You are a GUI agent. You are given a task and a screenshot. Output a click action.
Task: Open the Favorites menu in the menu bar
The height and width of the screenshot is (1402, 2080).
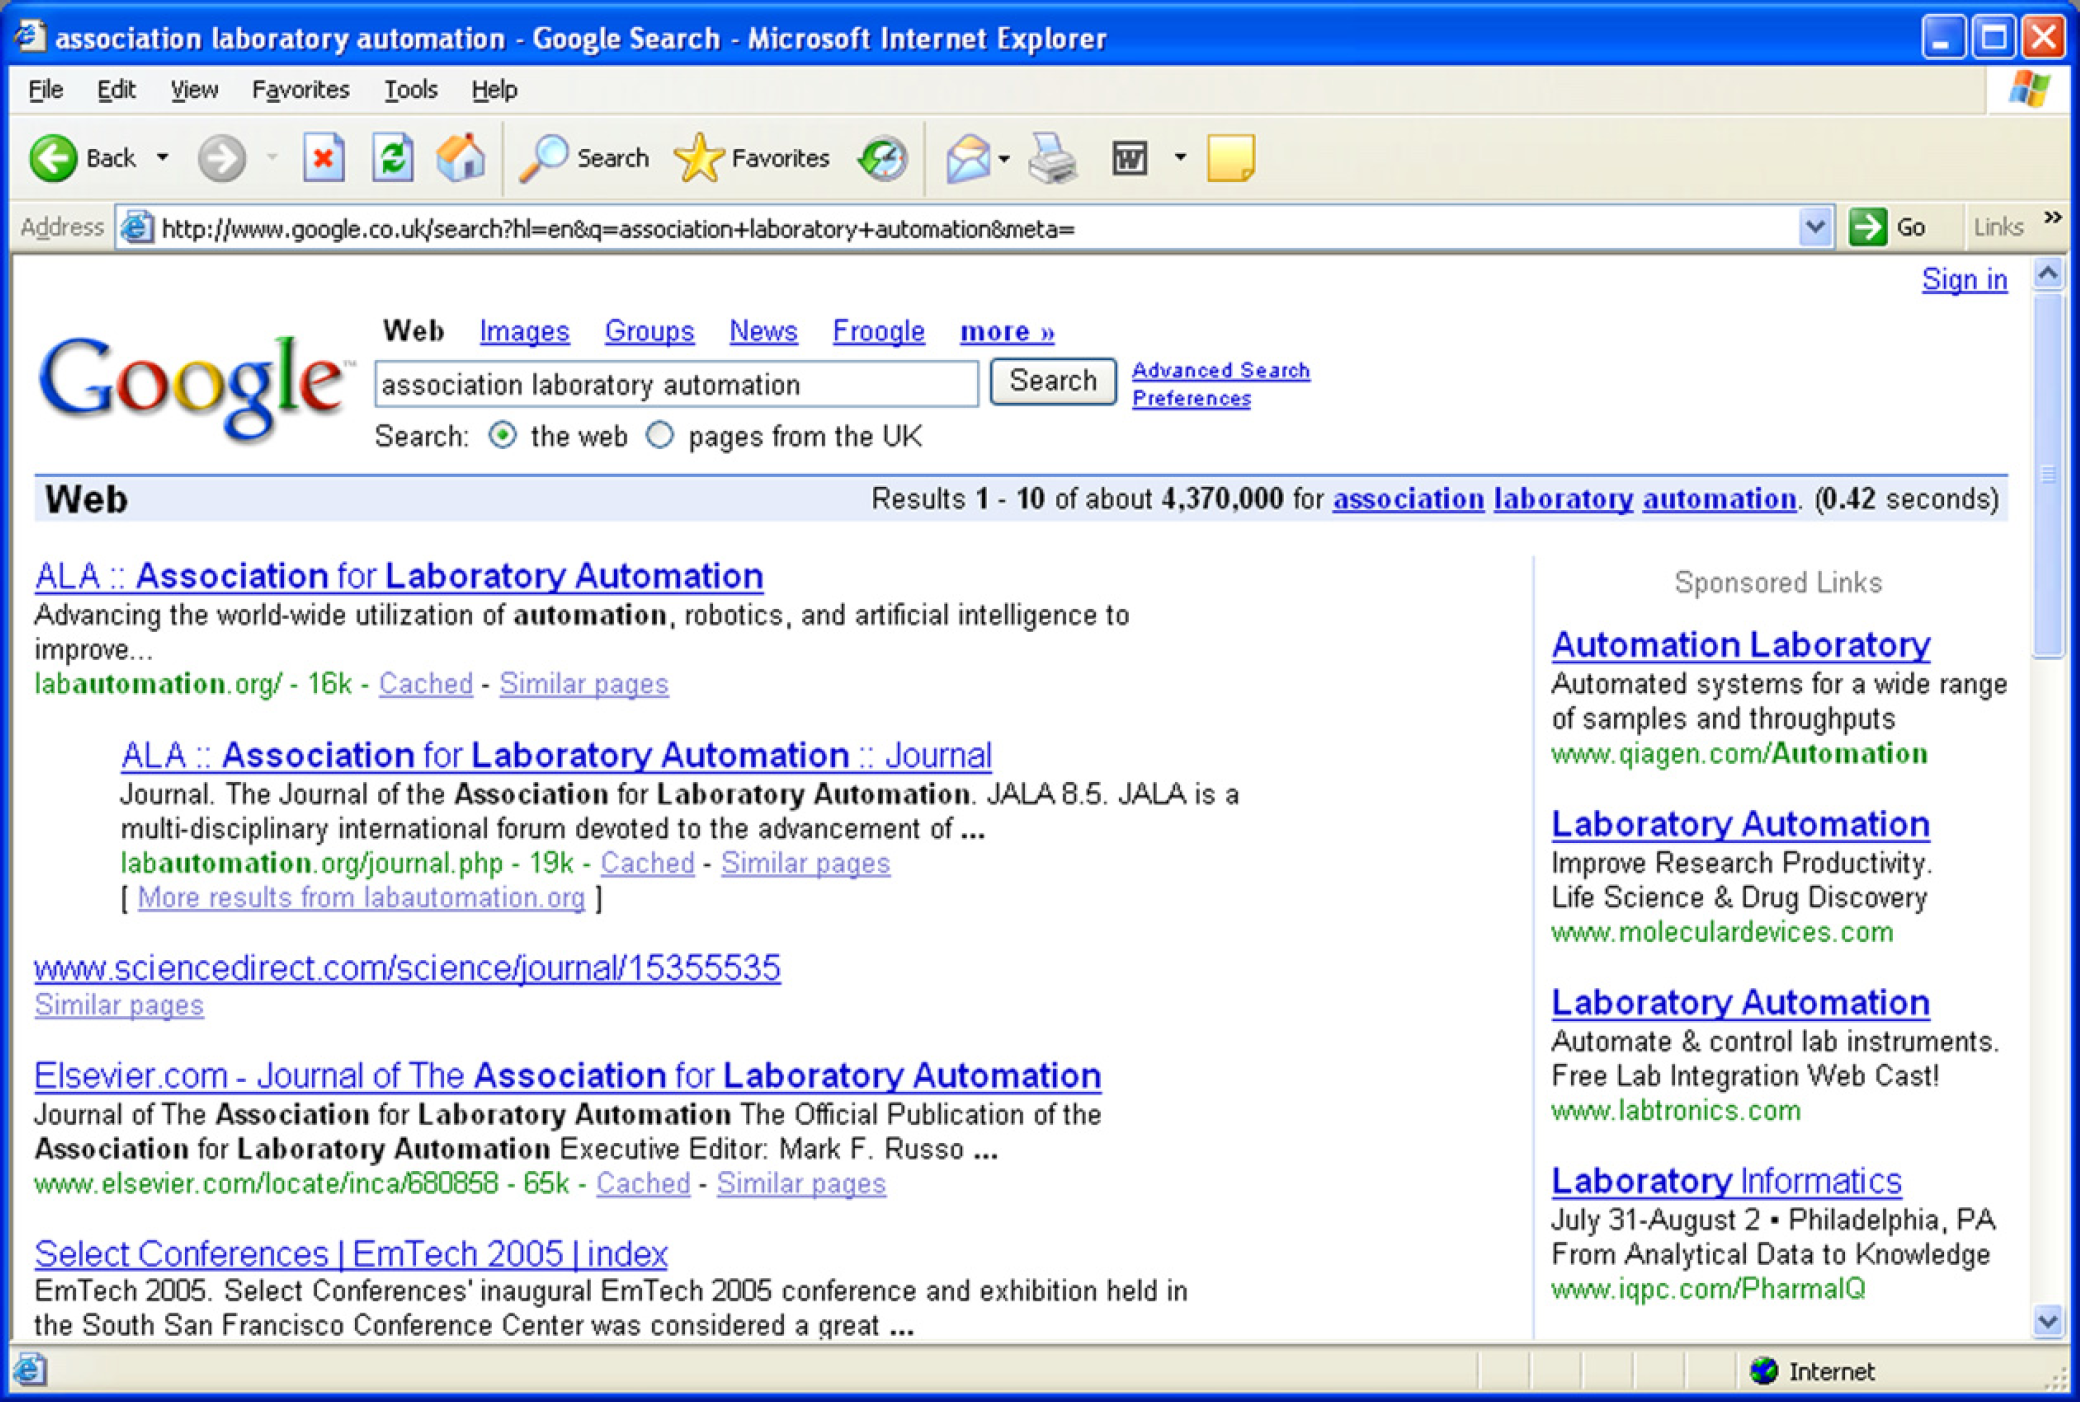click(x=300, y=90)
